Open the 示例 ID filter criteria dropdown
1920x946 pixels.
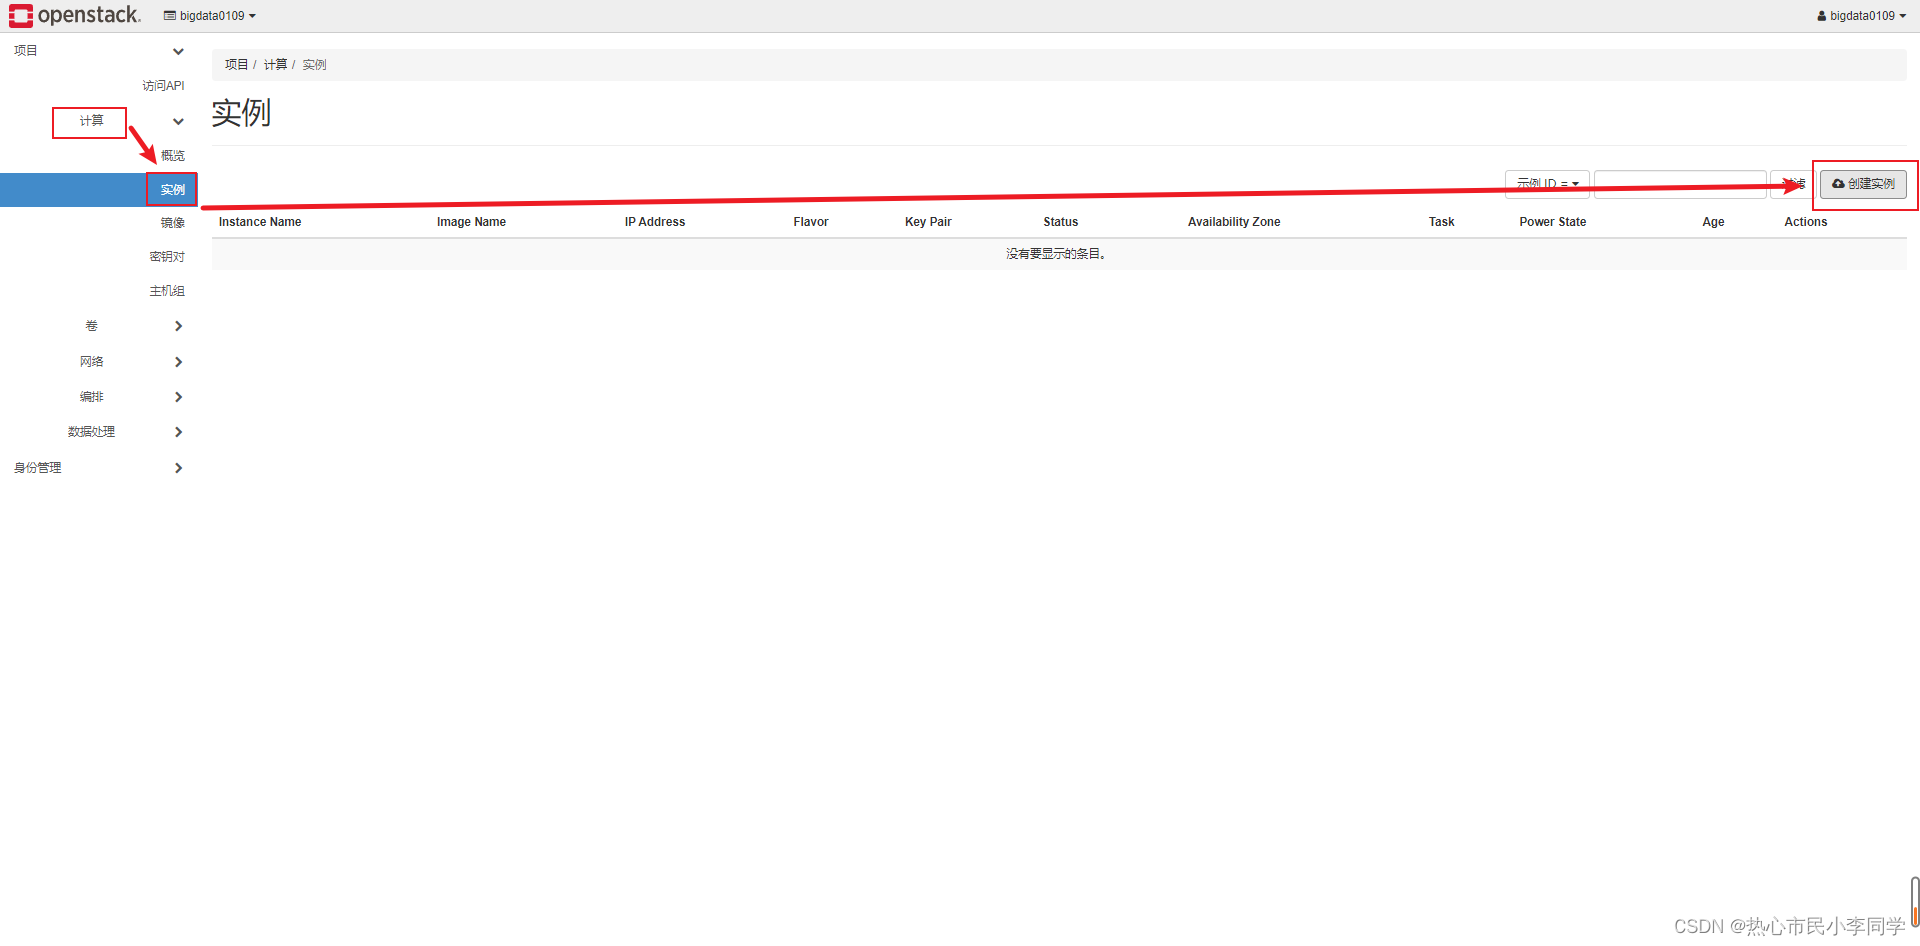pyautogui.click(x=1547, y=184)
